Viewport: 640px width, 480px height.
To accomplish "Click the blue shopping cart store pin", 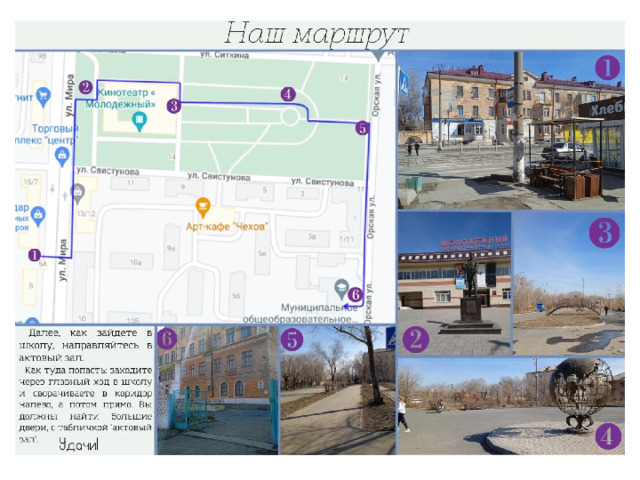I will (x=43, y=97).
